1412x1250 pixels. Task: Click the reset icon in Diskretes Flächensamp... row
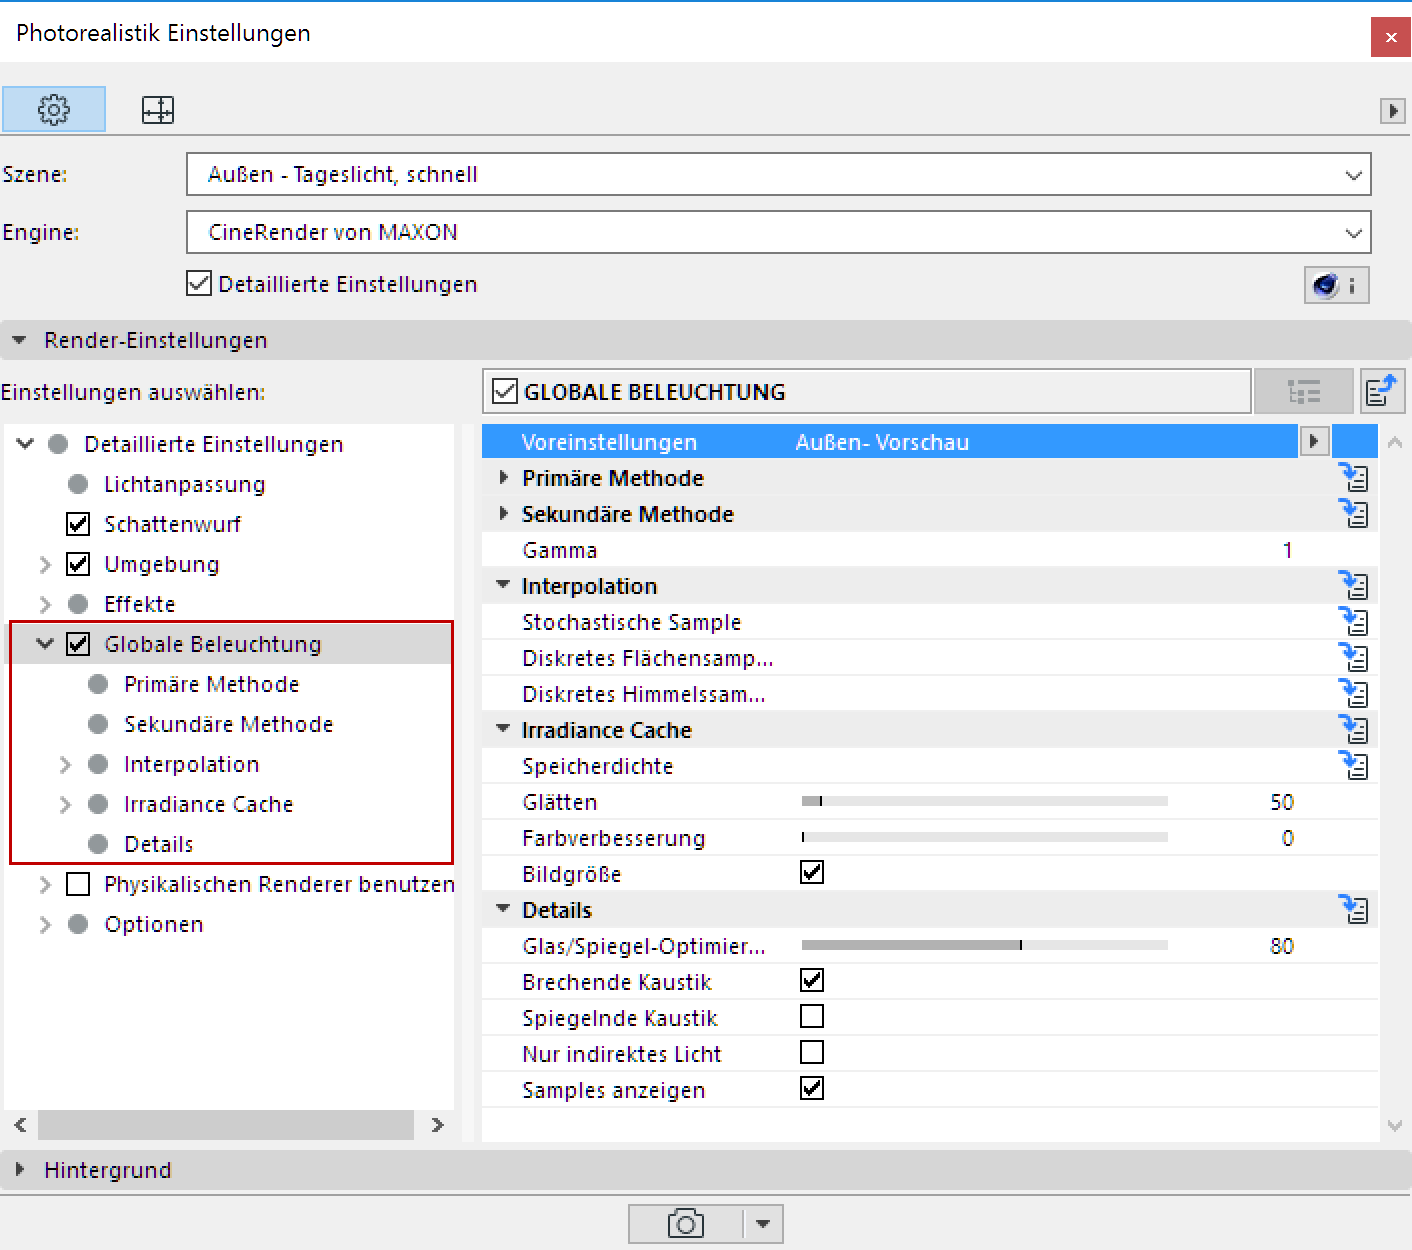1354,658
